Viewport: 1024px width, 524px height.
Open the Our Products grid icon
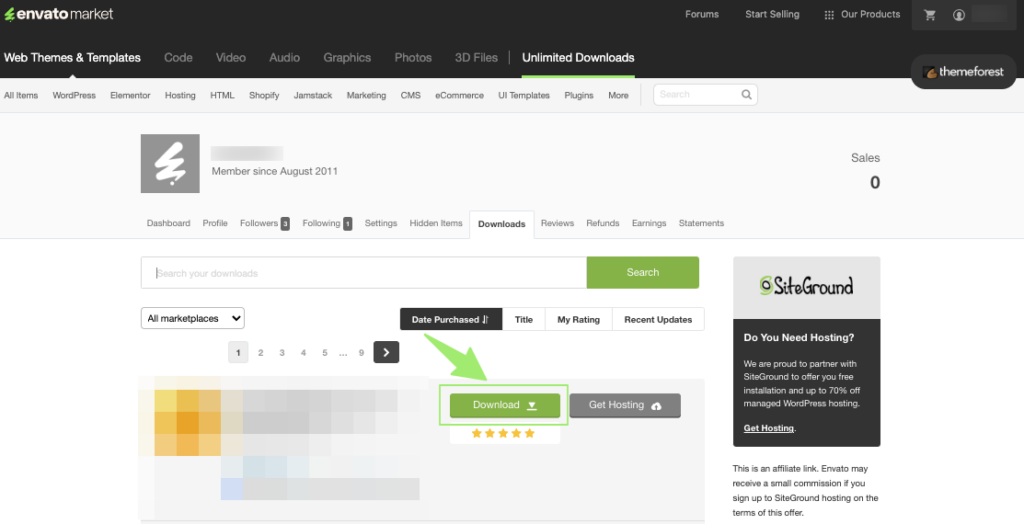829,14
